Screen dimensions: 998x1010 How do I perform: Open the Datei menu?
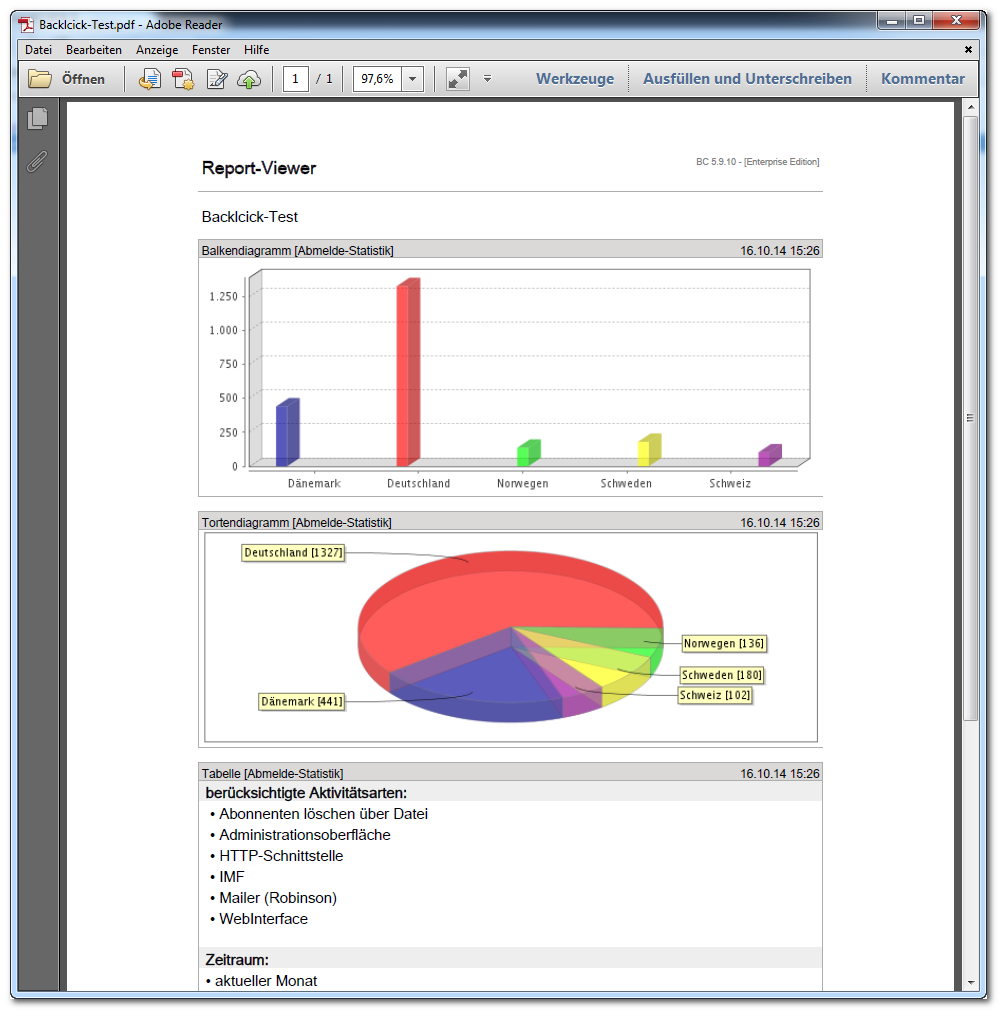(x=38, y=50)
